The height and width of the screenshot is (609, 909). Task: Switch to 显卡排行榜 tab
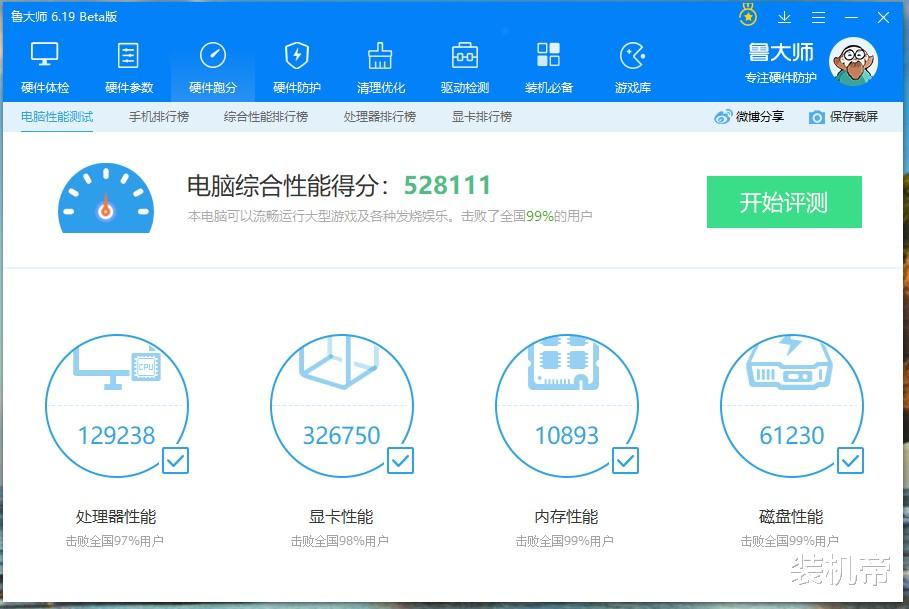coord(482,116)
